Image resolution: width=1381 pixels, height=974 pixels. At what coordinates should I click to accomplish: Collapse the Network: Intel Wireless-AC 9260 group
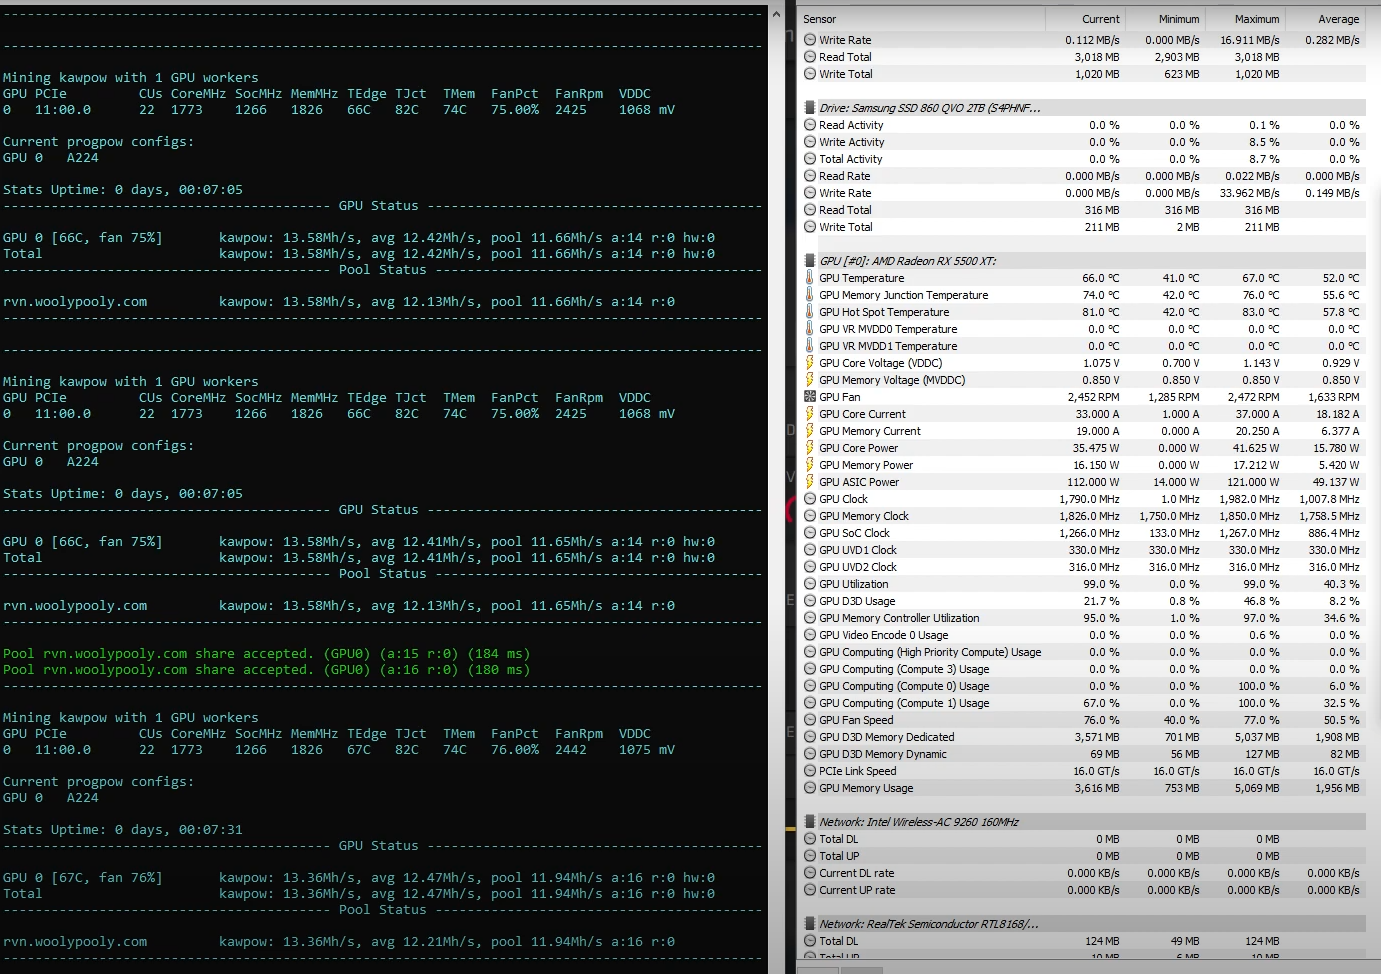[x=810, y=822]
